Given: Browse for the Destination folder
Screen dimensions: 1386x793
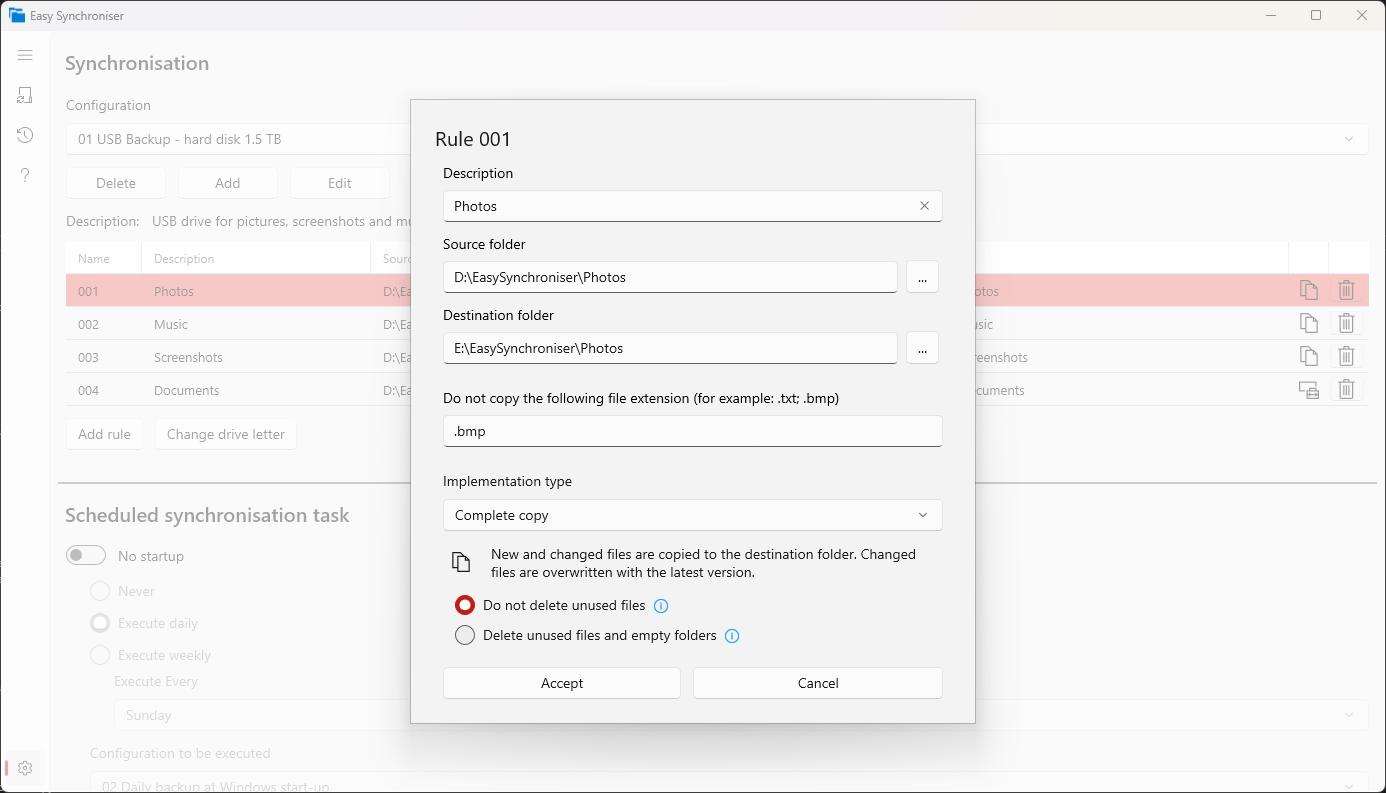Looking at the screenshot, I should (x=922, y=348).
